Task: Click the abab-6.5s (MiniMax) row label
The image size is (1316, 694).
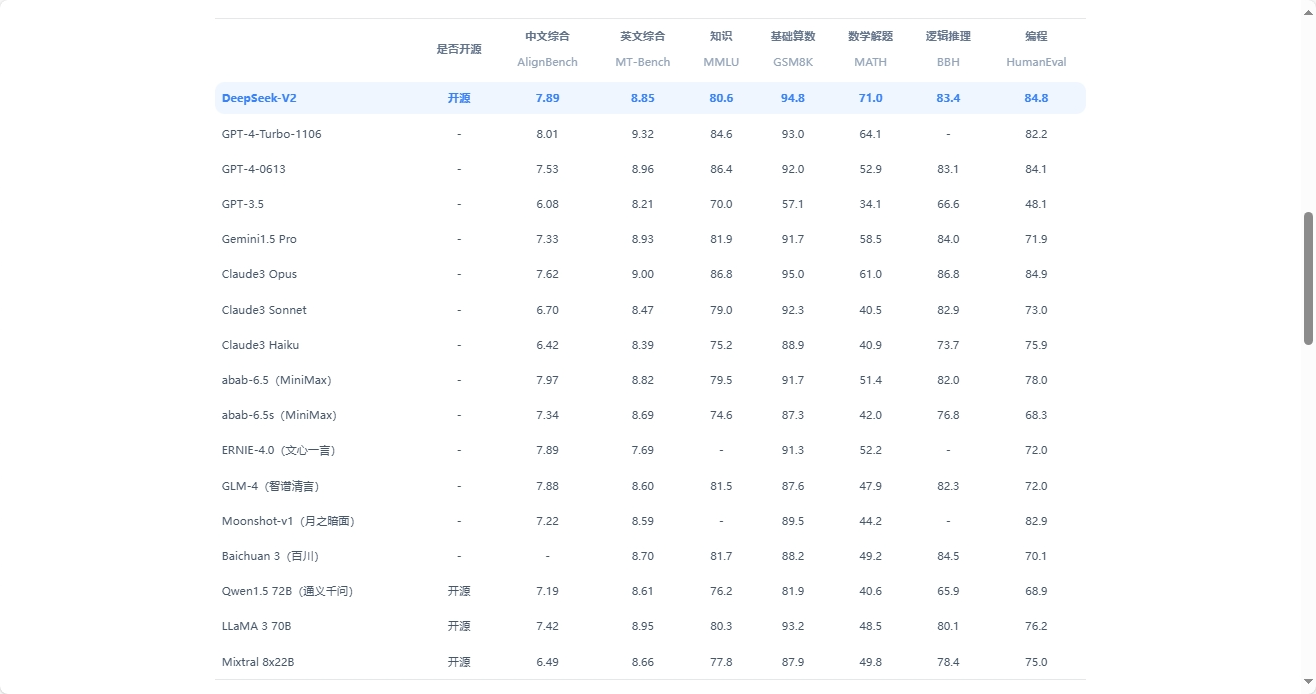Action: (x=279, y=415)
